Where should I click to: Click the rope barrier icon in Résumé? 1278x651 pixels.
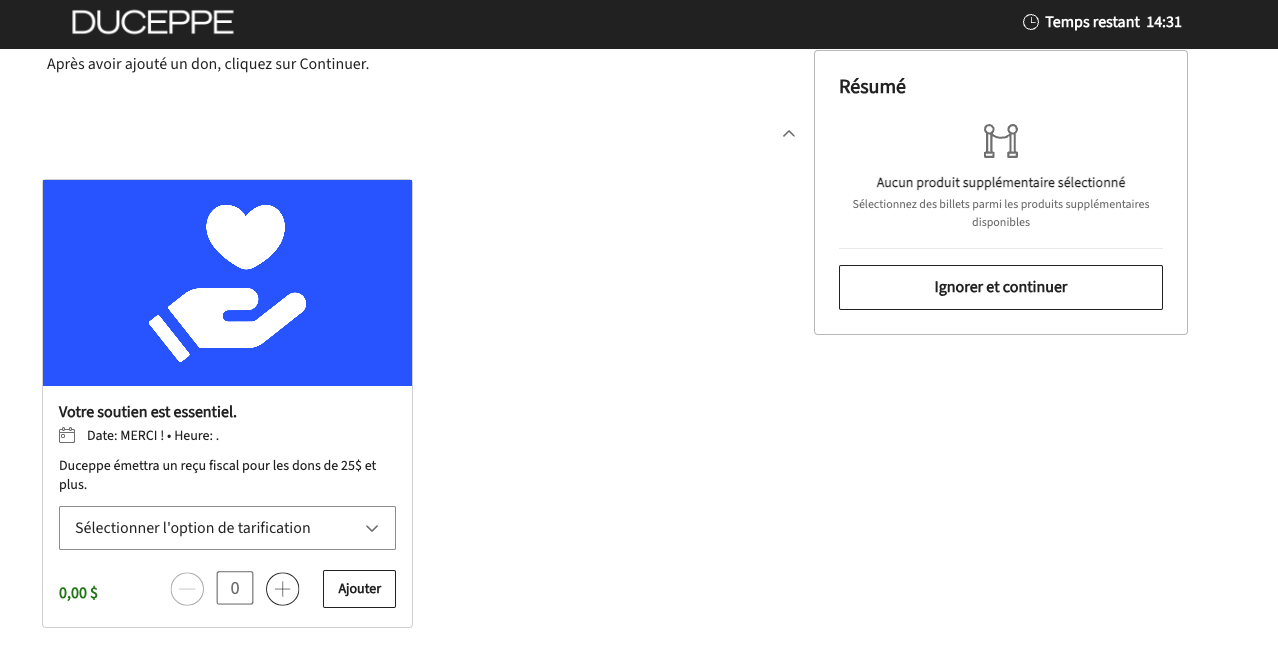click(x=1000, y=141)
